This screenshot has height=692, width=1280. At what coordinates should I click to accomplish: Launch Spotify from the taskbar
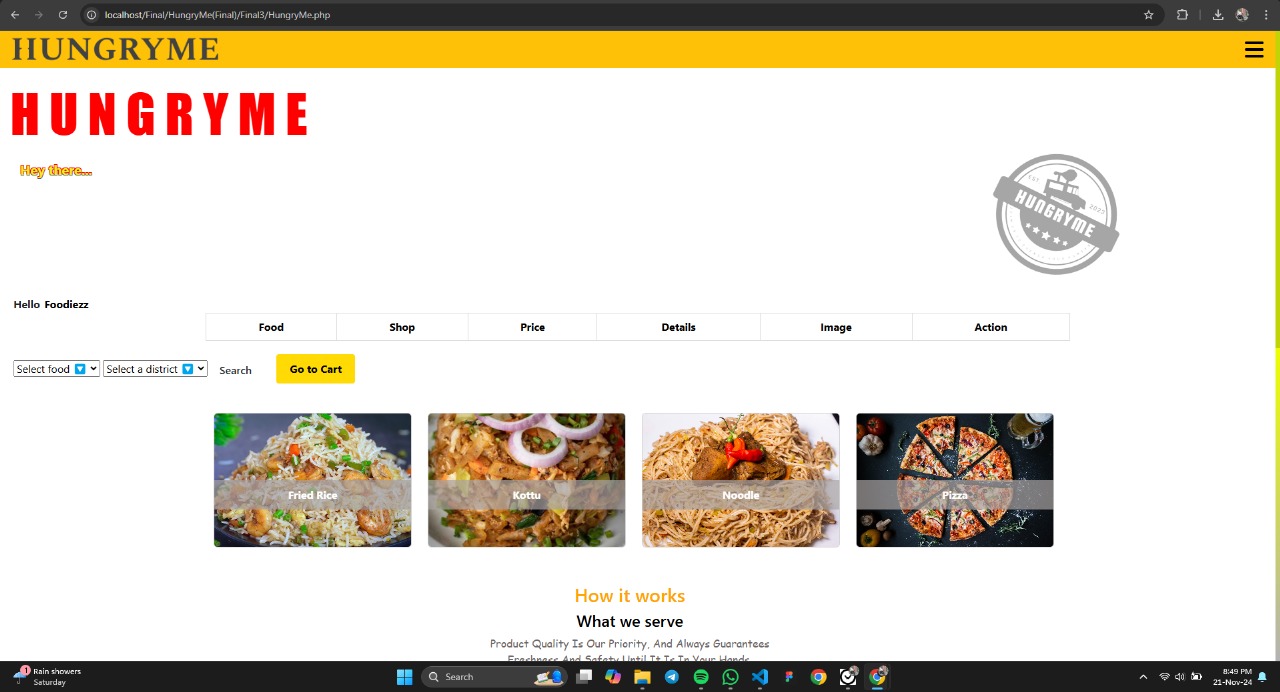click(x=701, y=677)
